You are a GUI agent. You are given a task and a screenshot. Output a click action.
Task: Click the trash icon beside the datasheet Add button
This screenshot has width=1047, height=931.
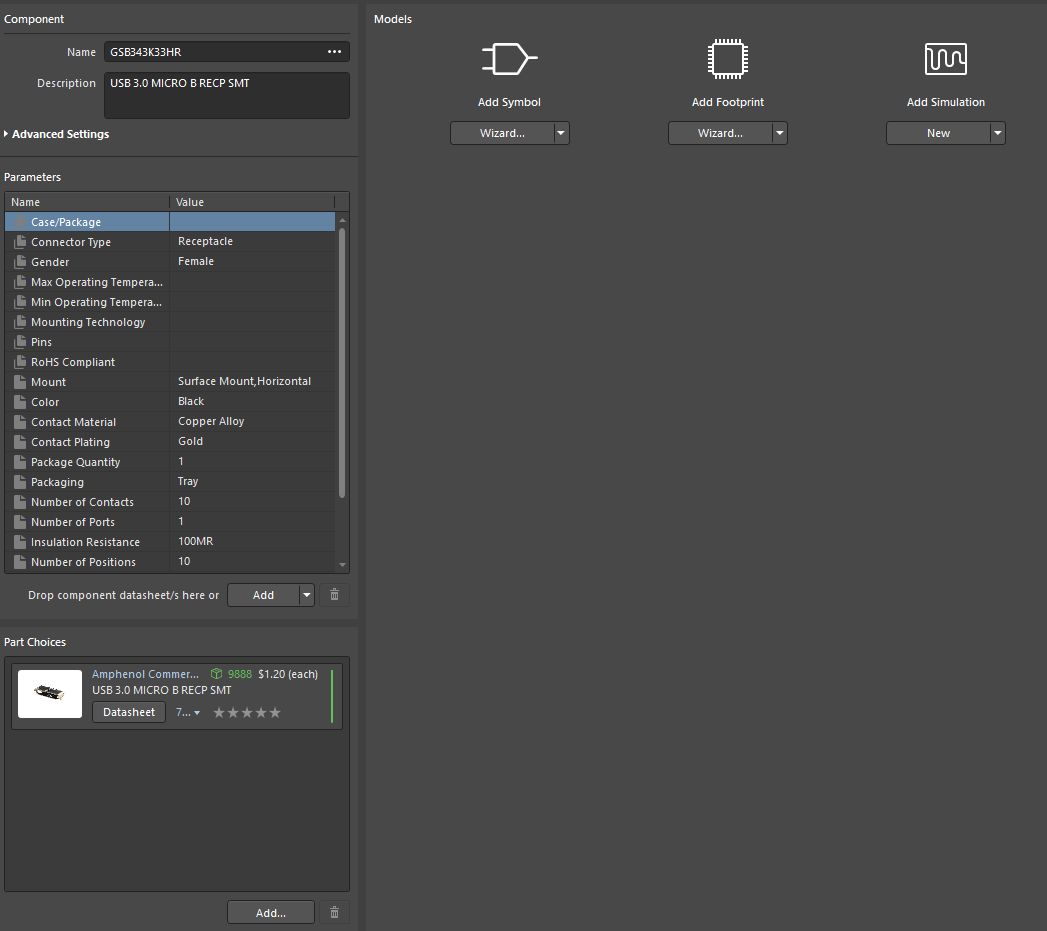[334, 594]
